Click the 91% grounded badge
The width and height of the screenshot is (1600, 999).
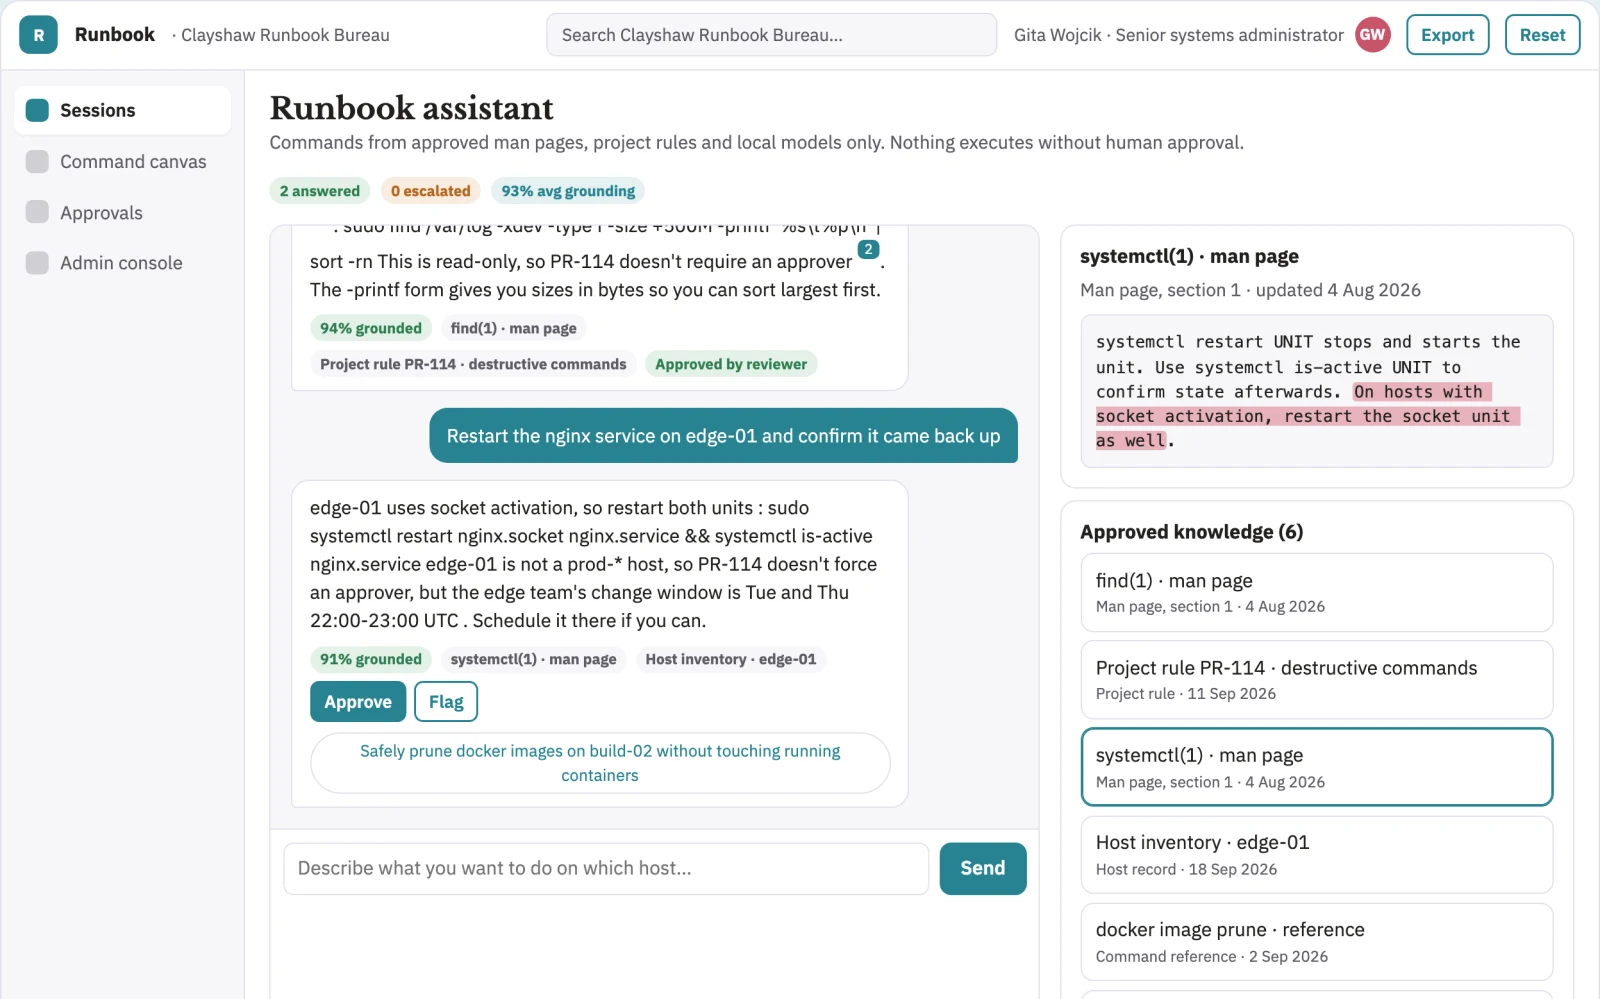371,659
